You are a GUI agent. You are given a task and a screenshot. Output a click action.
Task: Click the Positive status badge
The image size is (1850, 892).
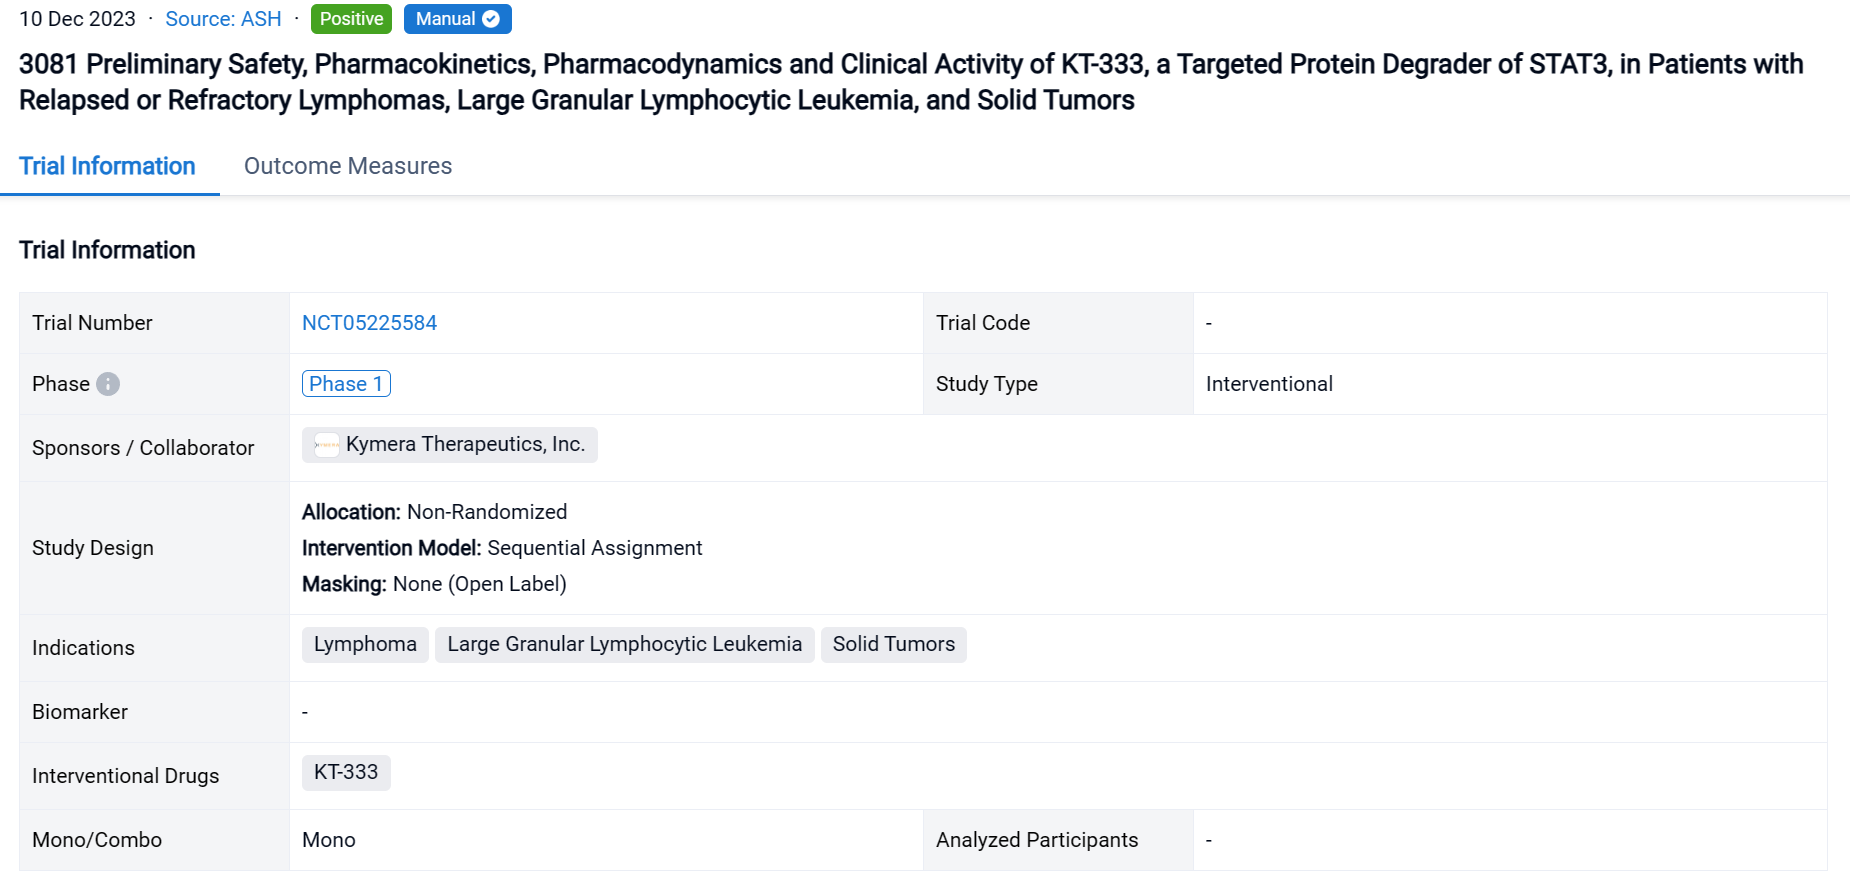tap(351, 19)
